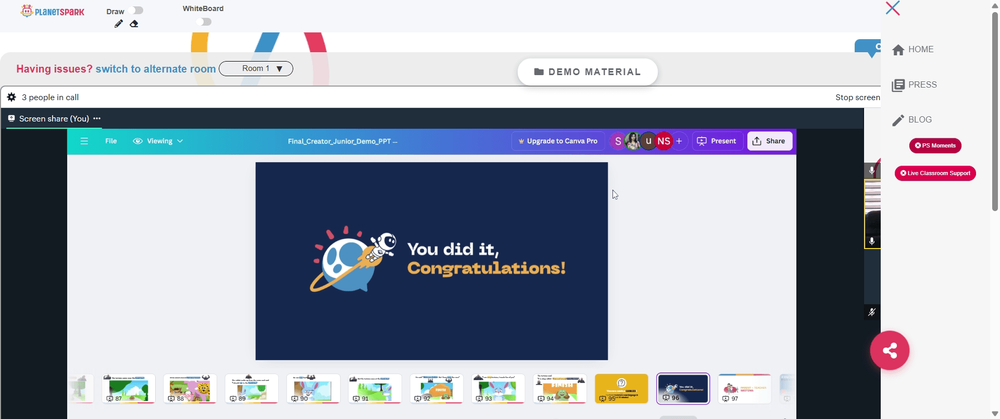Image resolution: width=1000 pixels, height=419 pixels.
Task: Select slide thumbnail 89
Action: (x=252, y=389)
